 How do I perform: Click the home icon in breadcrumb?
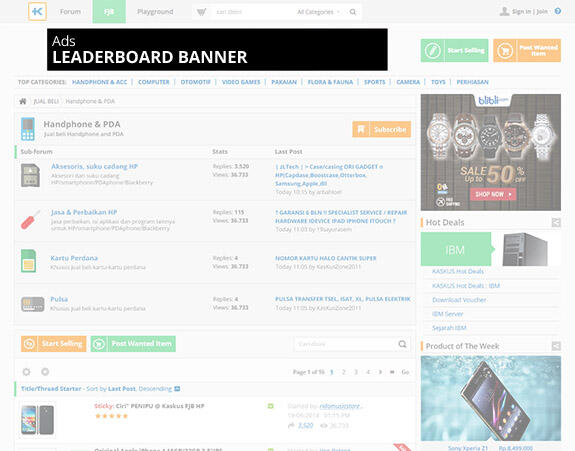point(23,101)
